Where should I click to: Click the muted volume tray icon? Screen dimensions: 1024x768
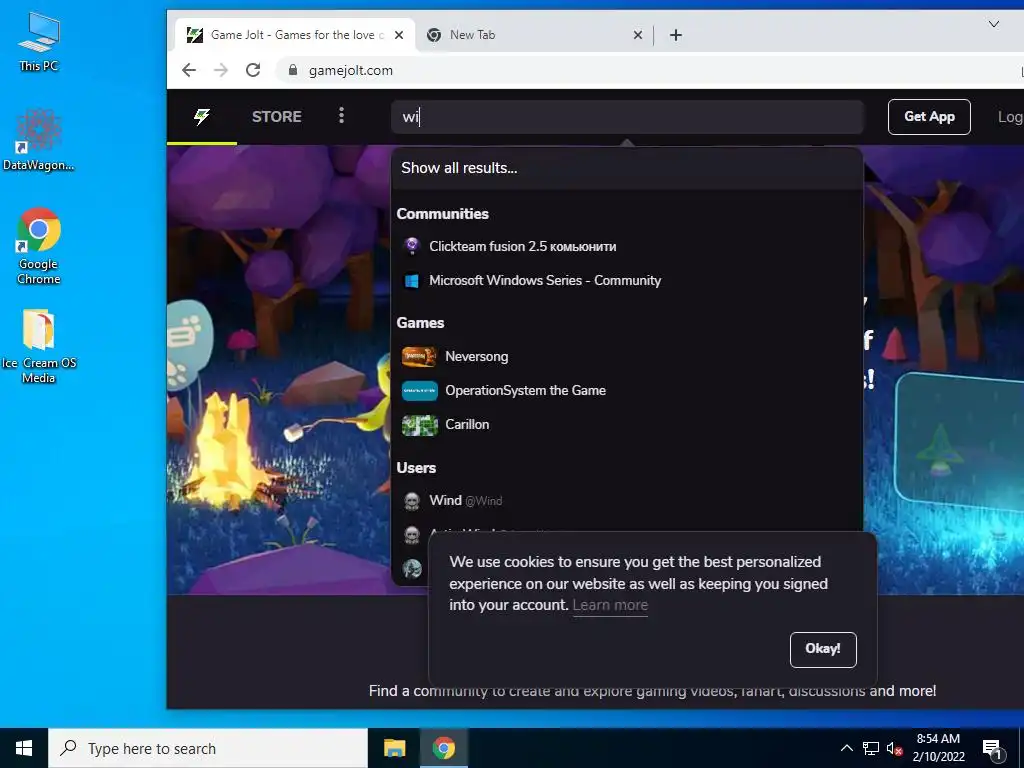(x=894, y=748)
